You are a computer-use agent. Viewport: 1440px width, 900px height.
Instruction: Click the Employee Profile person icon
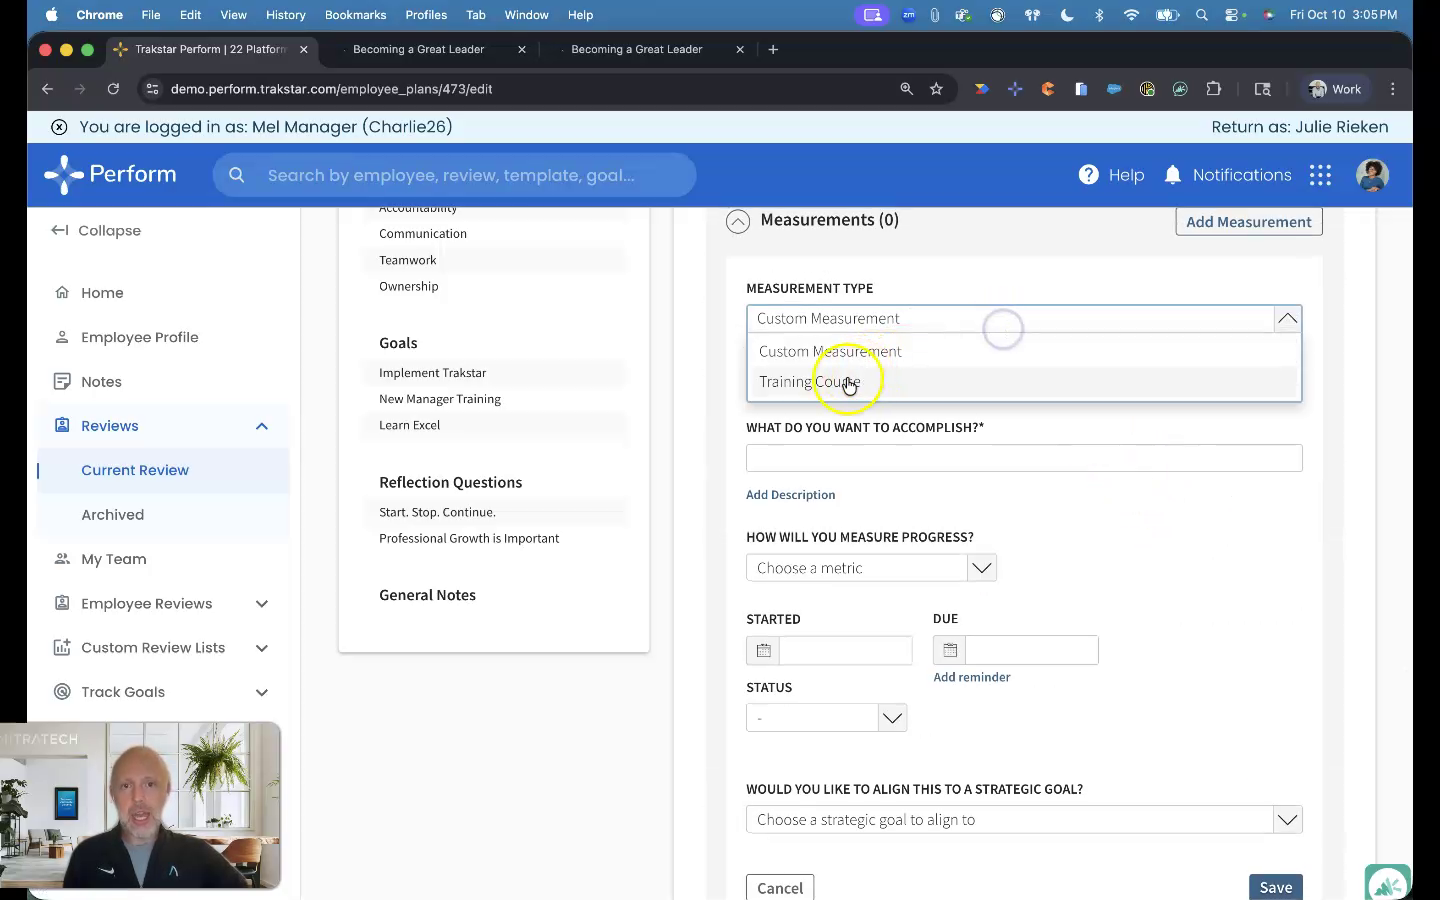coord(62,337)
